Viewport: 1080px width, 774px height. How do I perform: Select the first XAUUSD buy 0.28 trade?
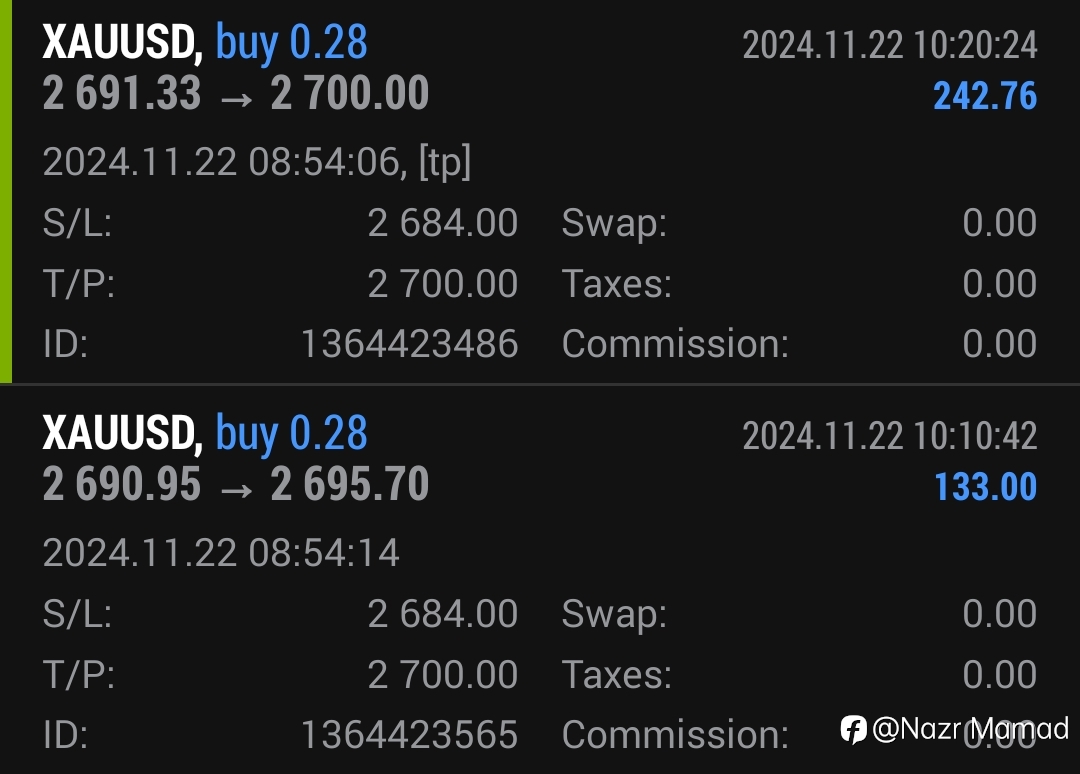[x=539, y=191]
